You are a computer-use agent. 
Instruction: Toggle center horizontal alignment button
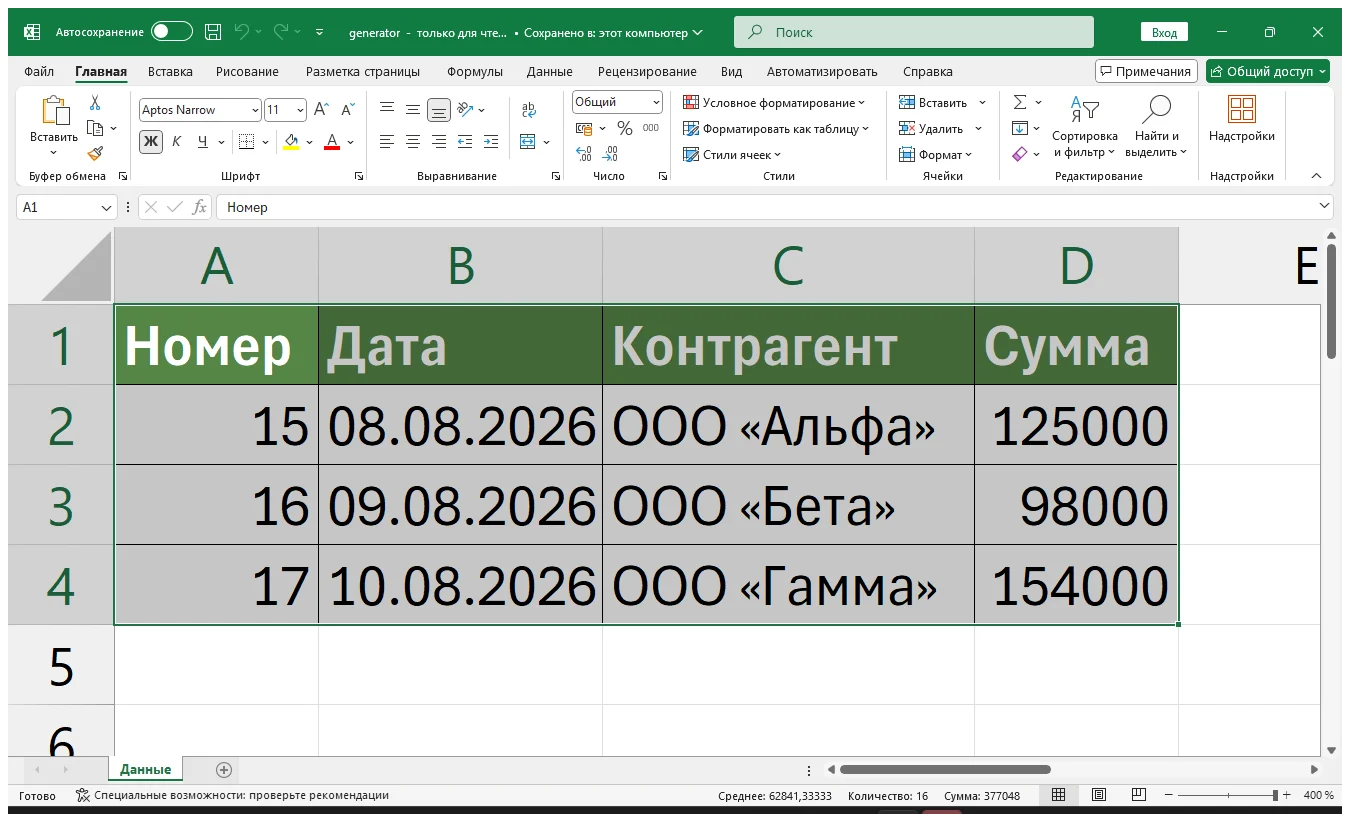point(413,142)
